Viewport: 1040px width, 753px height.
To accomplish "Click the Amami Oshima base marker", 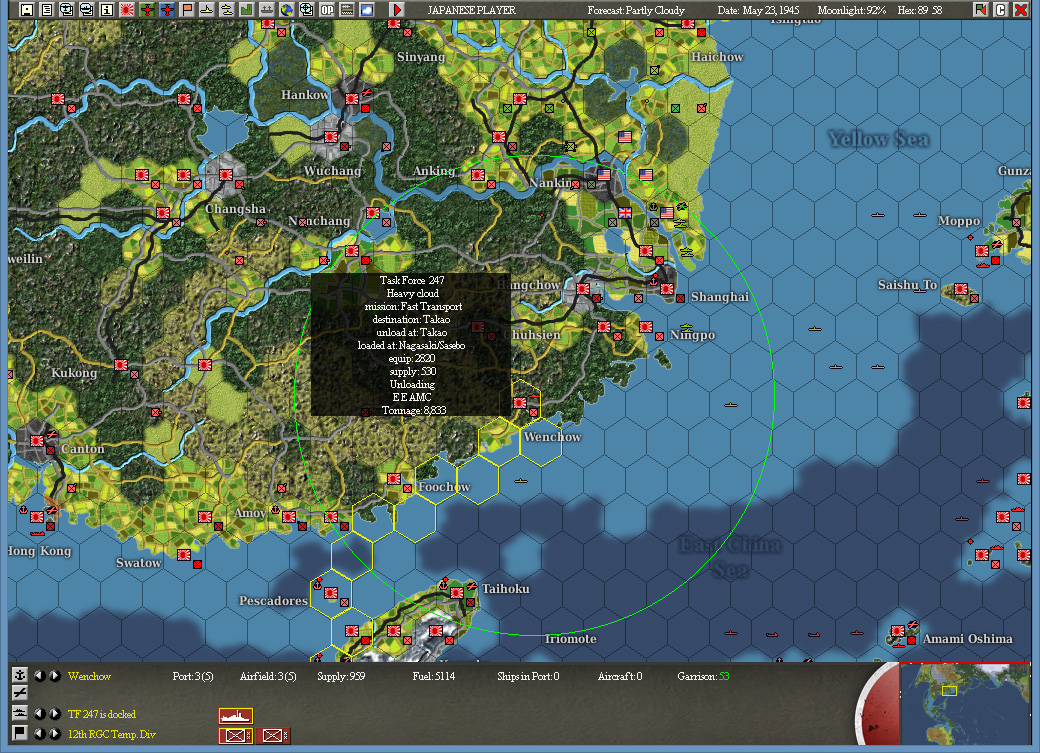I will click(897, 630).
